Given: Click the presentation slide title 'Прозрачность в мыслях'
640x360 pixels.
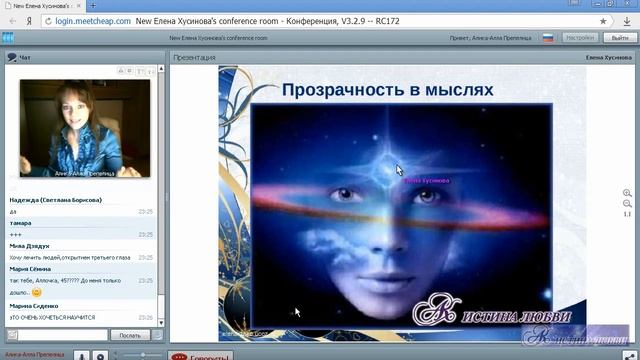Looking at the screenshot, I should click(387, 90).
